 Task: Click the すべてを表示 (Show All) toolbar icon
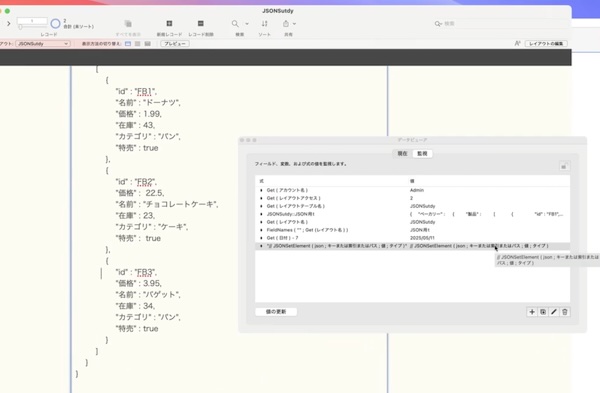click(128, 24)
